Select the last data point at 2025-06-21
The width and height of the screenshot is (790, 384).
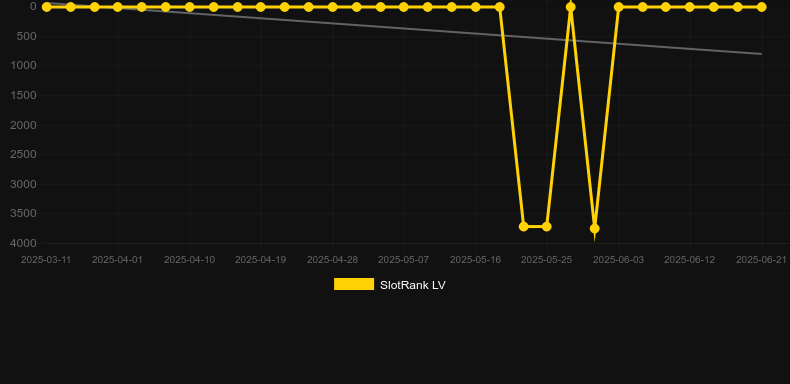tap(761, 7)
